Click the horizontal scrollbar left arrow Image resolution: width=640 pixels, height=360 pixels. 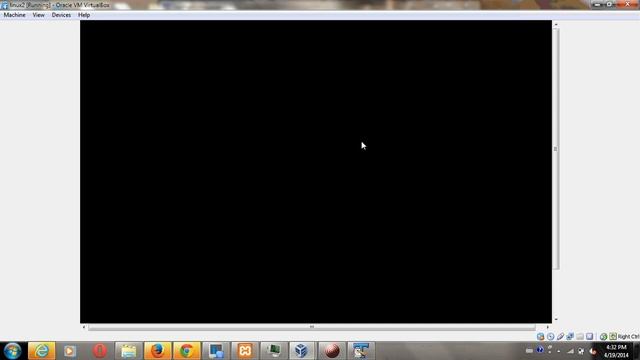(x=84, y=327)
